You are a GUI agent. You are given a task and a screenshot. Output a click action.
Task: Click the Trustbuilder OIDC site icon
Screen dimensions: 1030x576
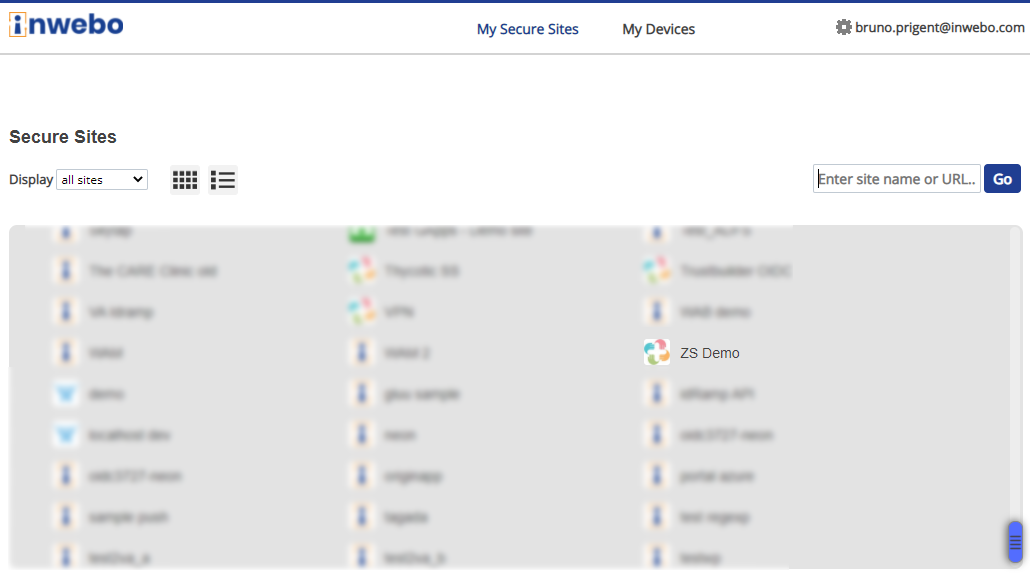coord(657,271)
